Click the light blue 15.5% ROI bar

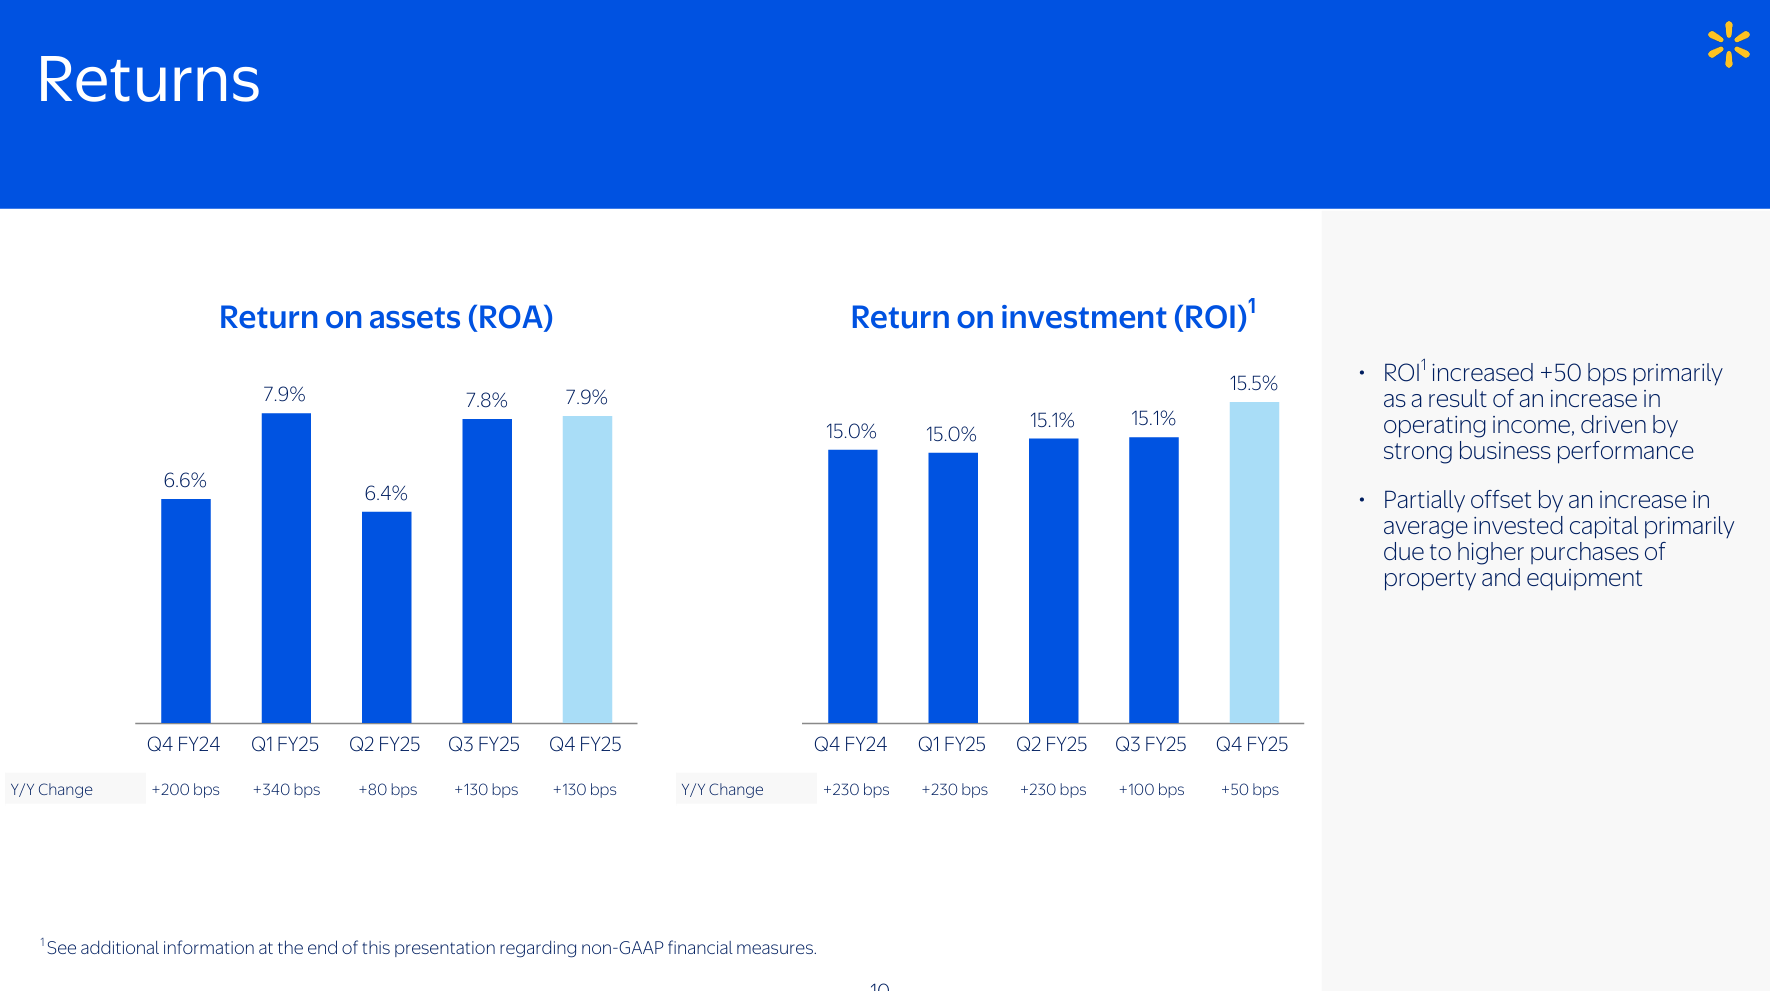1253,562
